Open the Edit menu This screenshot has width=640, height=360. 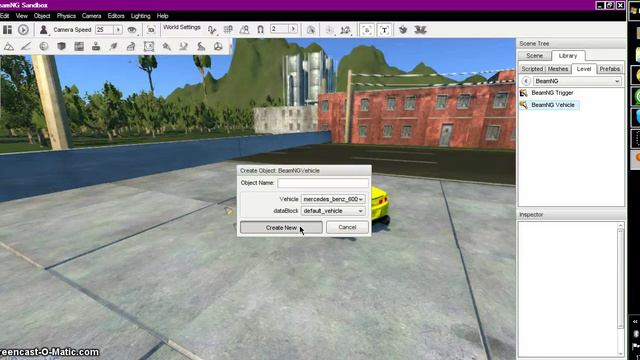pos(4,16)
